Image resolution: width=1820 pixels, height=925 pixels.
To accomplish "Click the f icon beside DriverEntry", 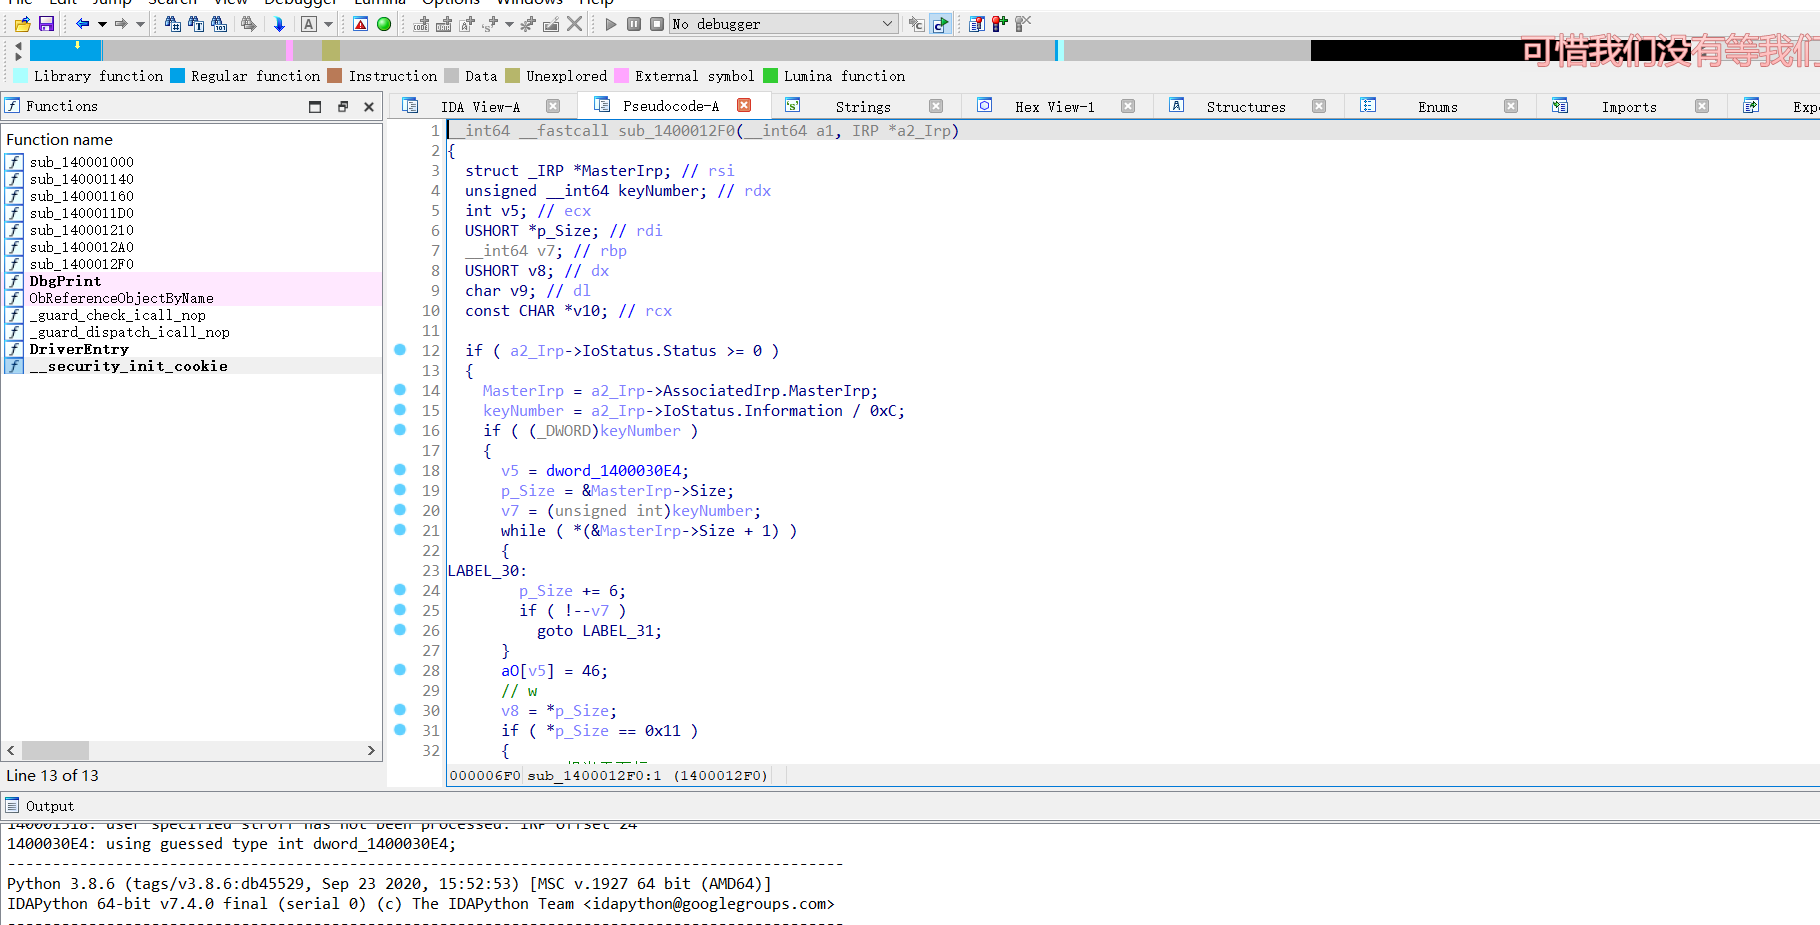I will [x=14, y=349].
